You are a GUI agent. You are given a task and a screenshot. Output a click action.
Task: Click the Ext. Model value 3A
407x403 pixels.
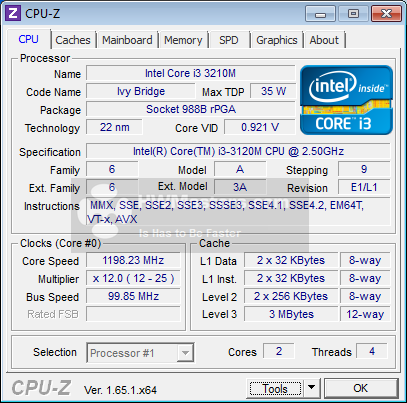[240, 187]
